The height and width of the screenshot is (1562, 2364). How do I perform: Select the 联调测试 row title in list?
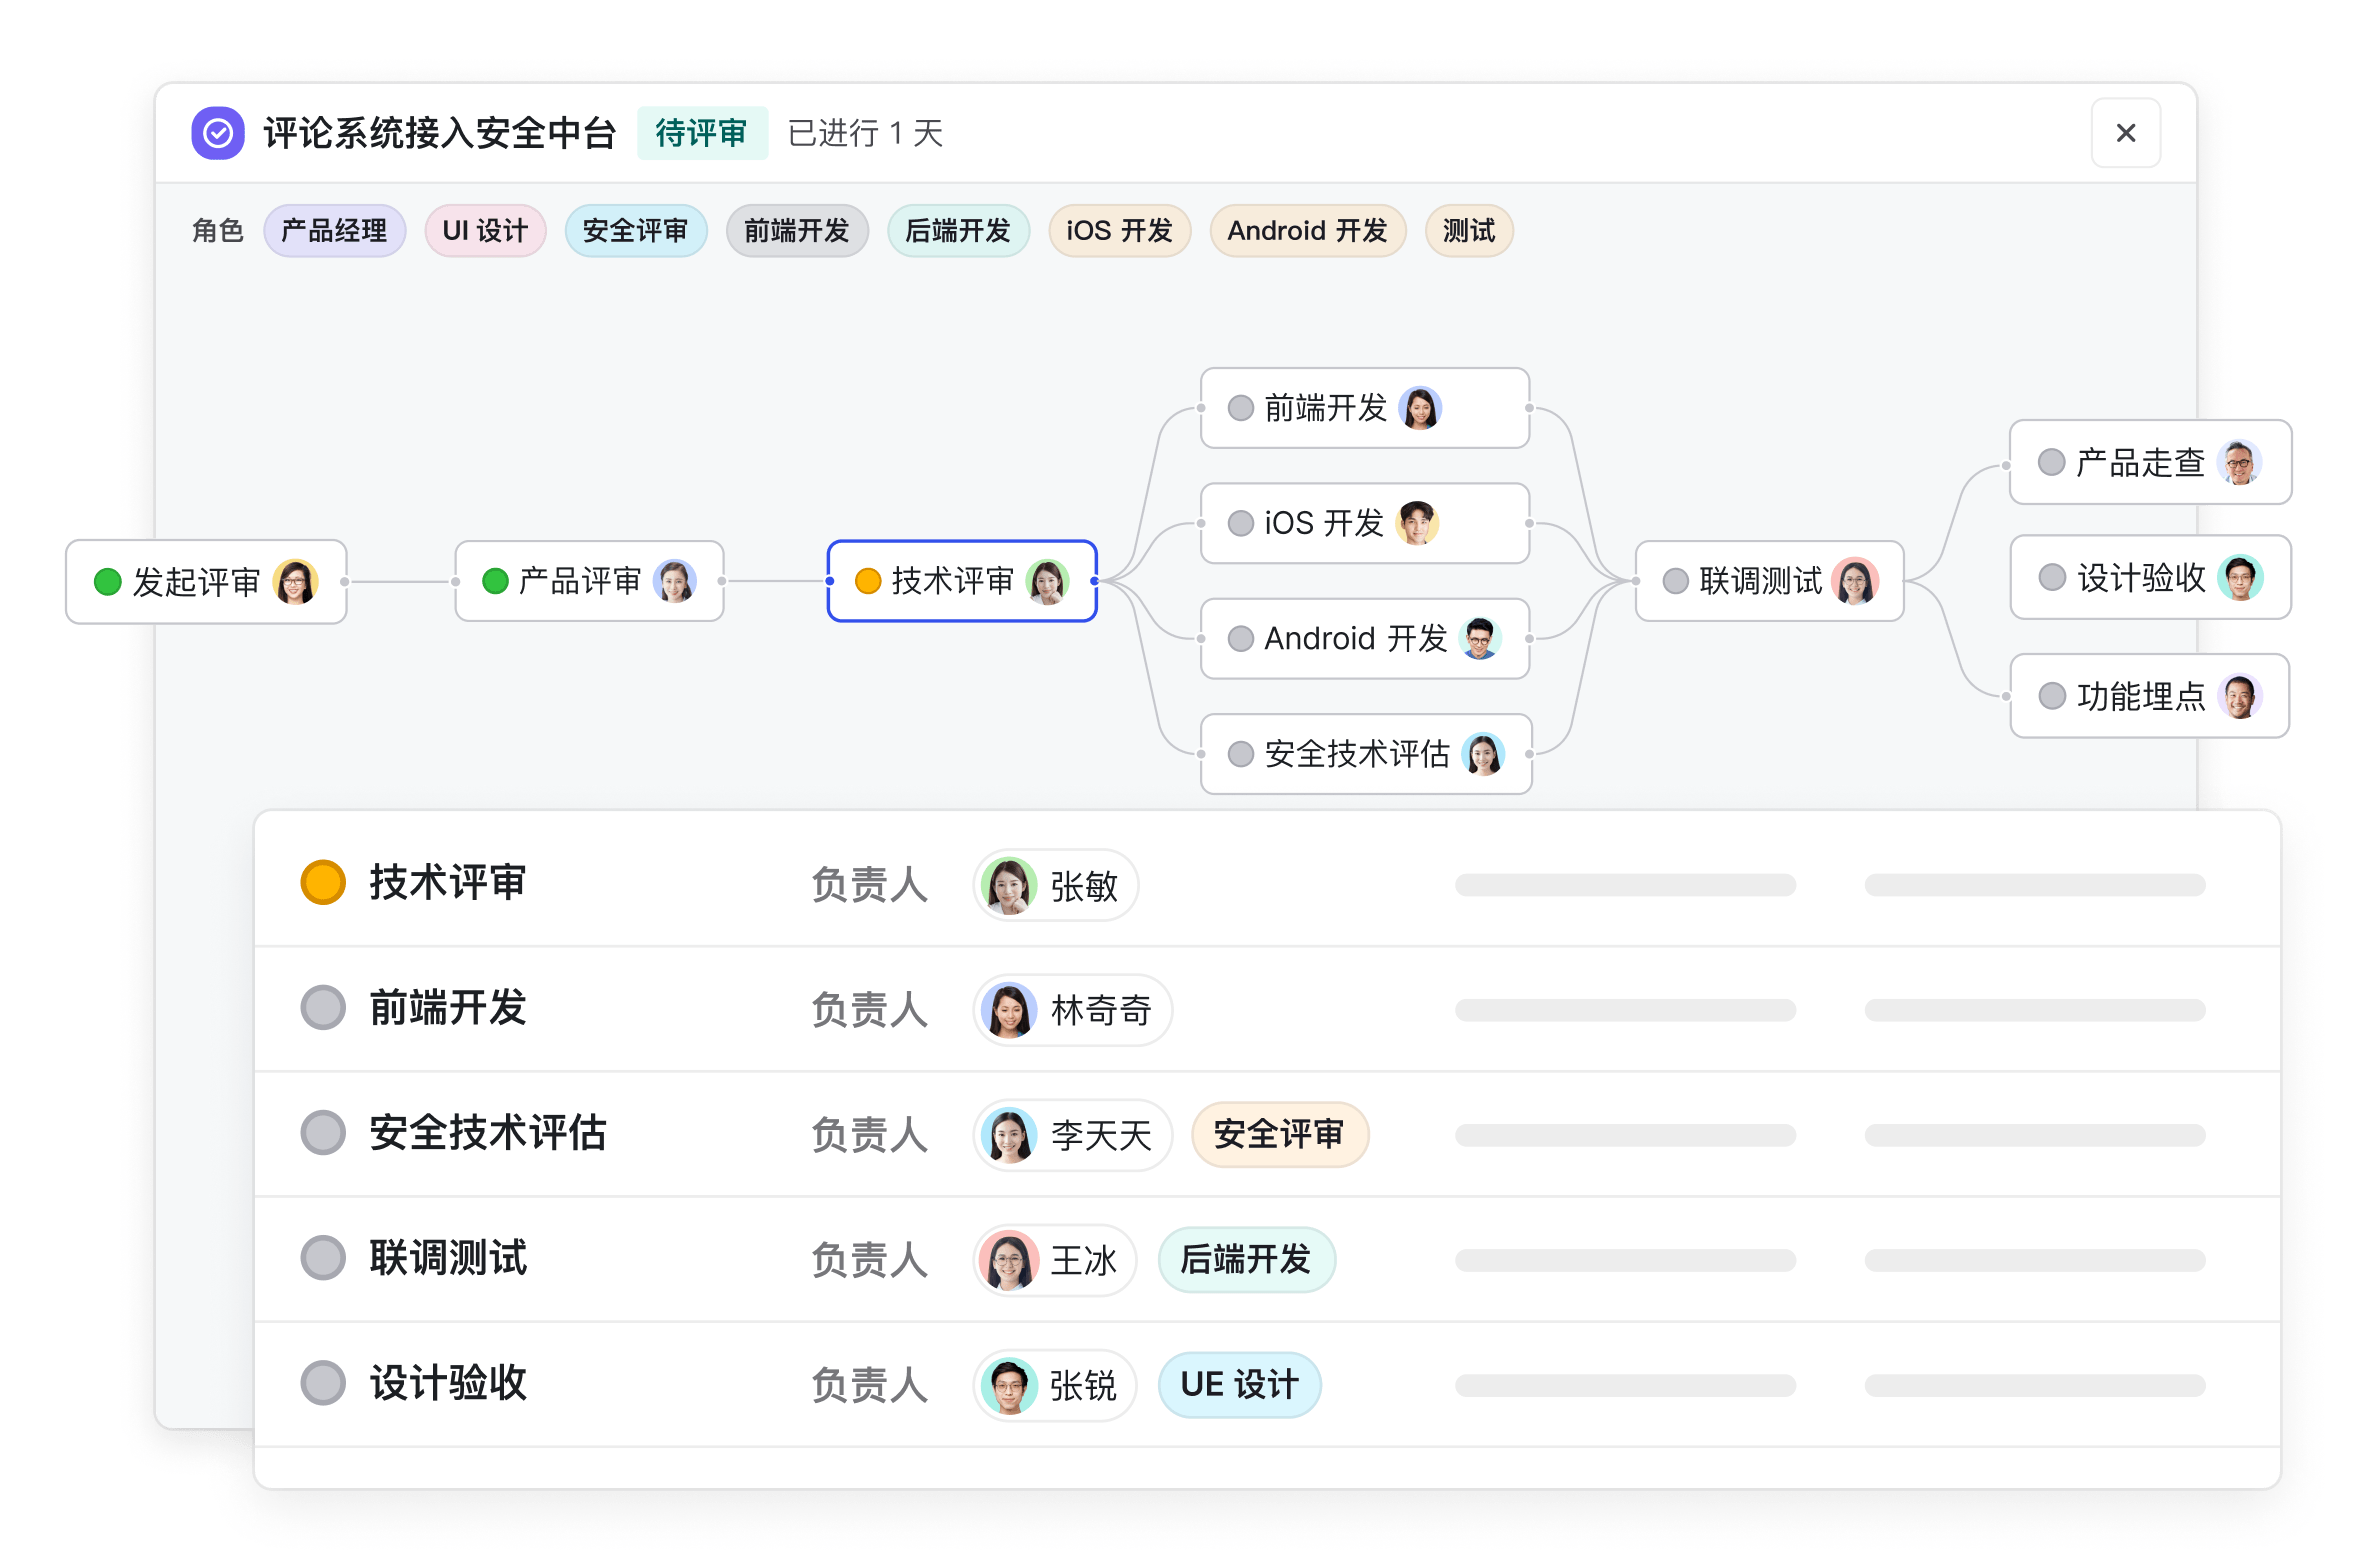(447, 1257)
